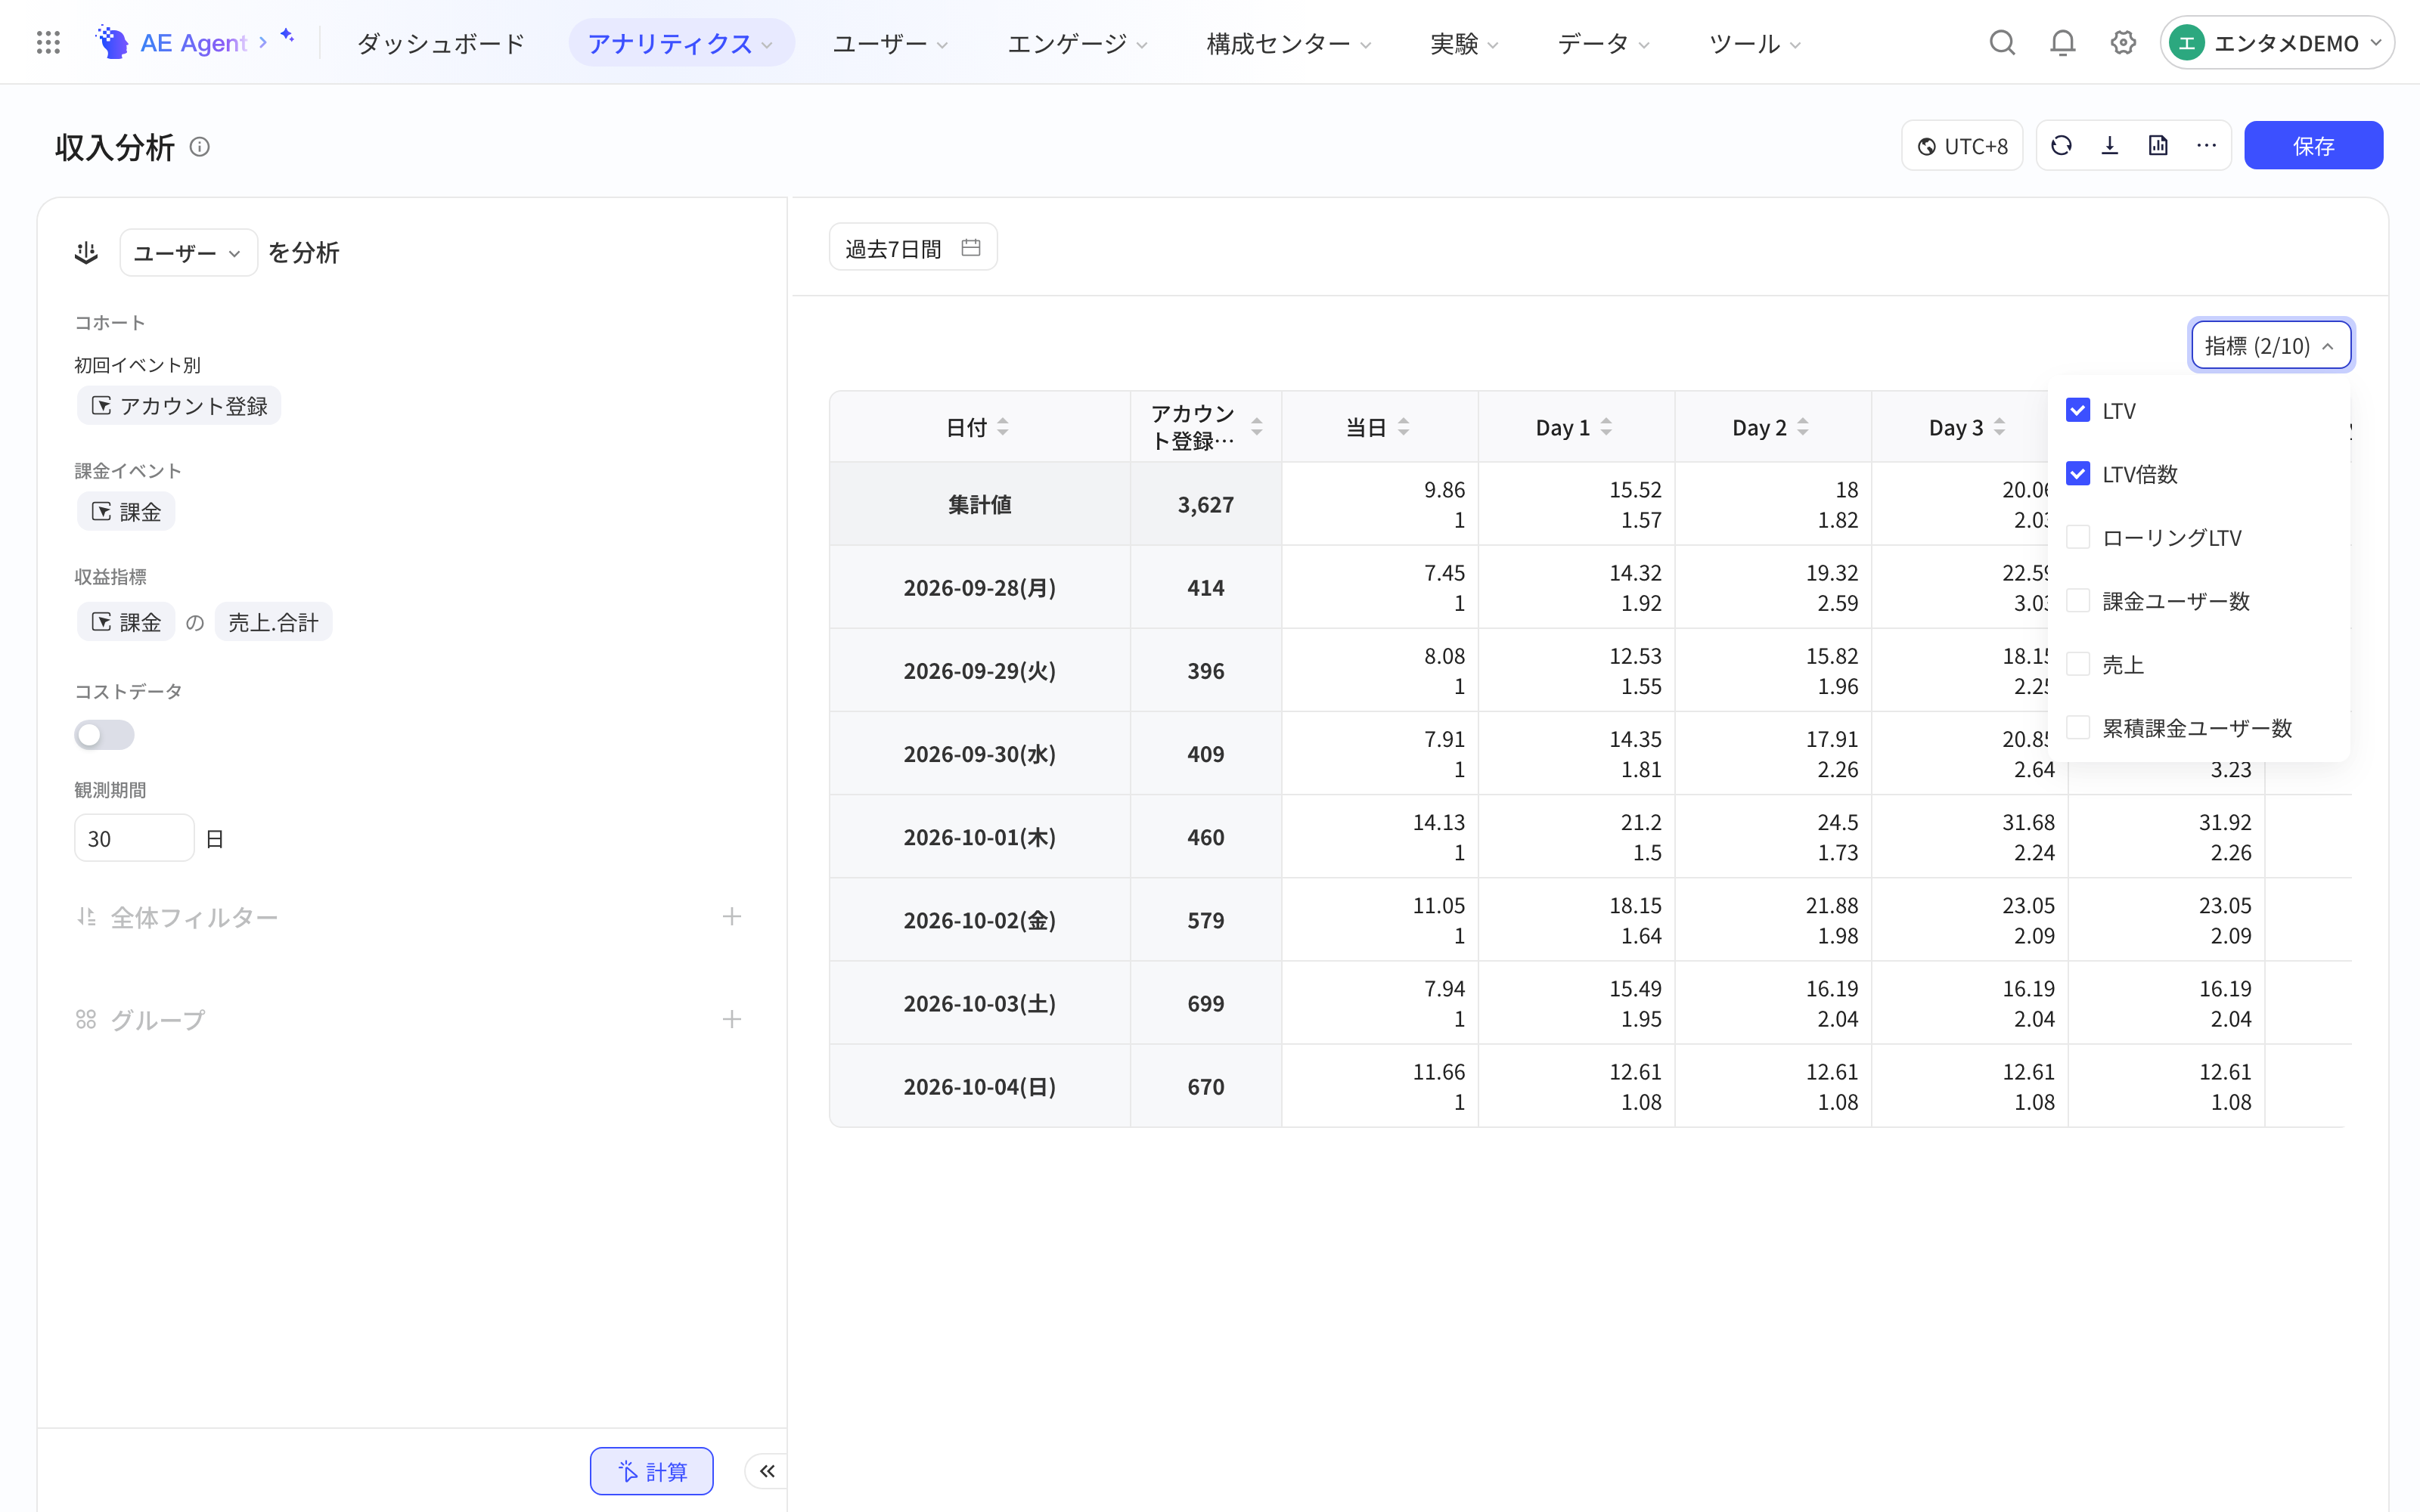Click the search magnifier icon
The height and width of the screenshot is (1512, 2420).
click(x=2001, y=42)
